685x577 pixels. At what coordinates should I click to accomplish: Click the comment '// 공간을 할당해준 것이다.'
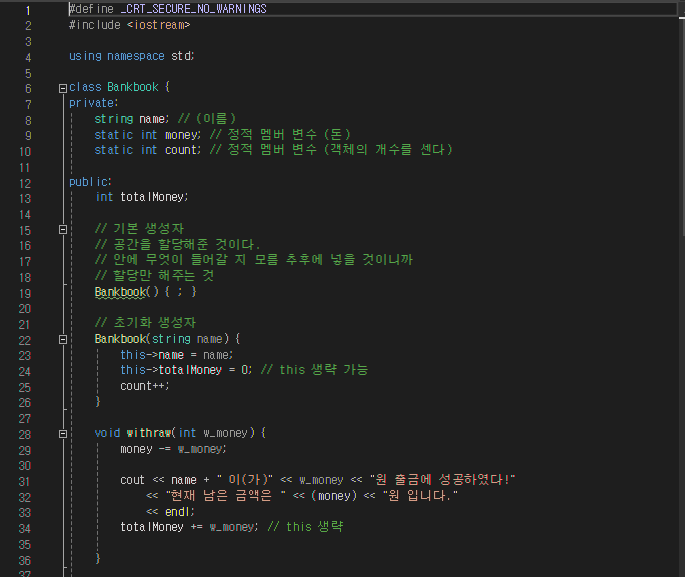coord(177,244)
